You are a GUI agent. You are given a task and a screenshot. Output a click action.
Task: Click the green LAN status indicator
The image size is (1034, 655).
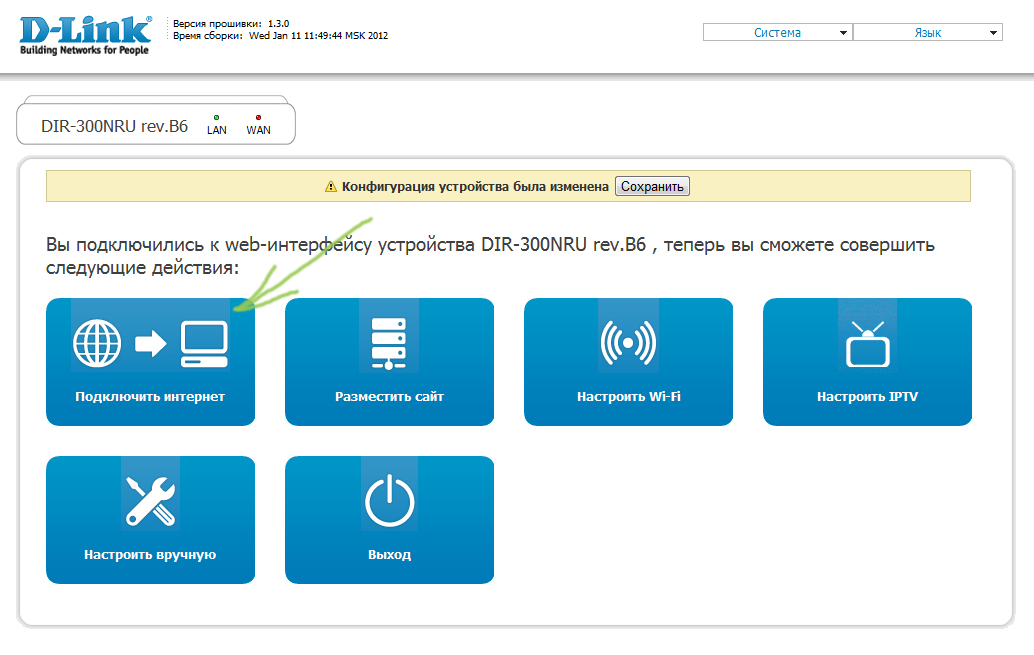217,118
